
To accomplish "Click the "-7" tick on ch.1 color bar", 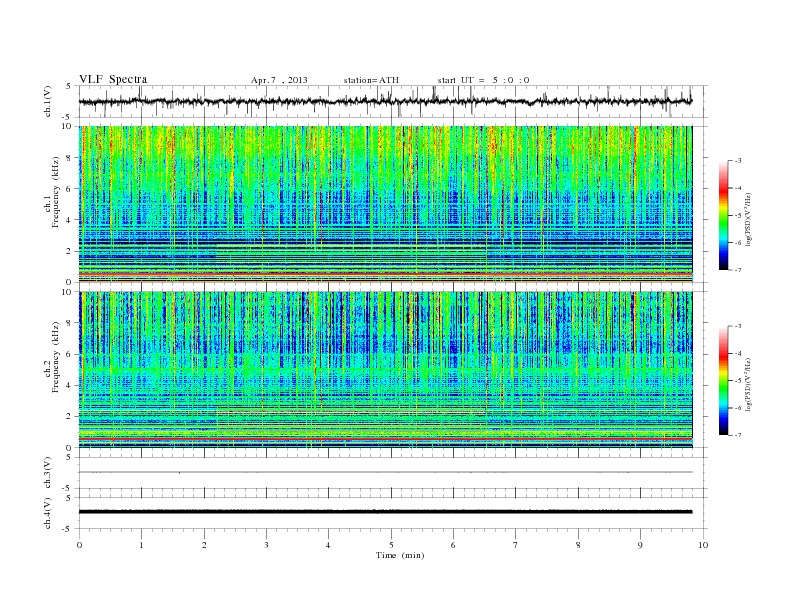I will click(738, 270).
